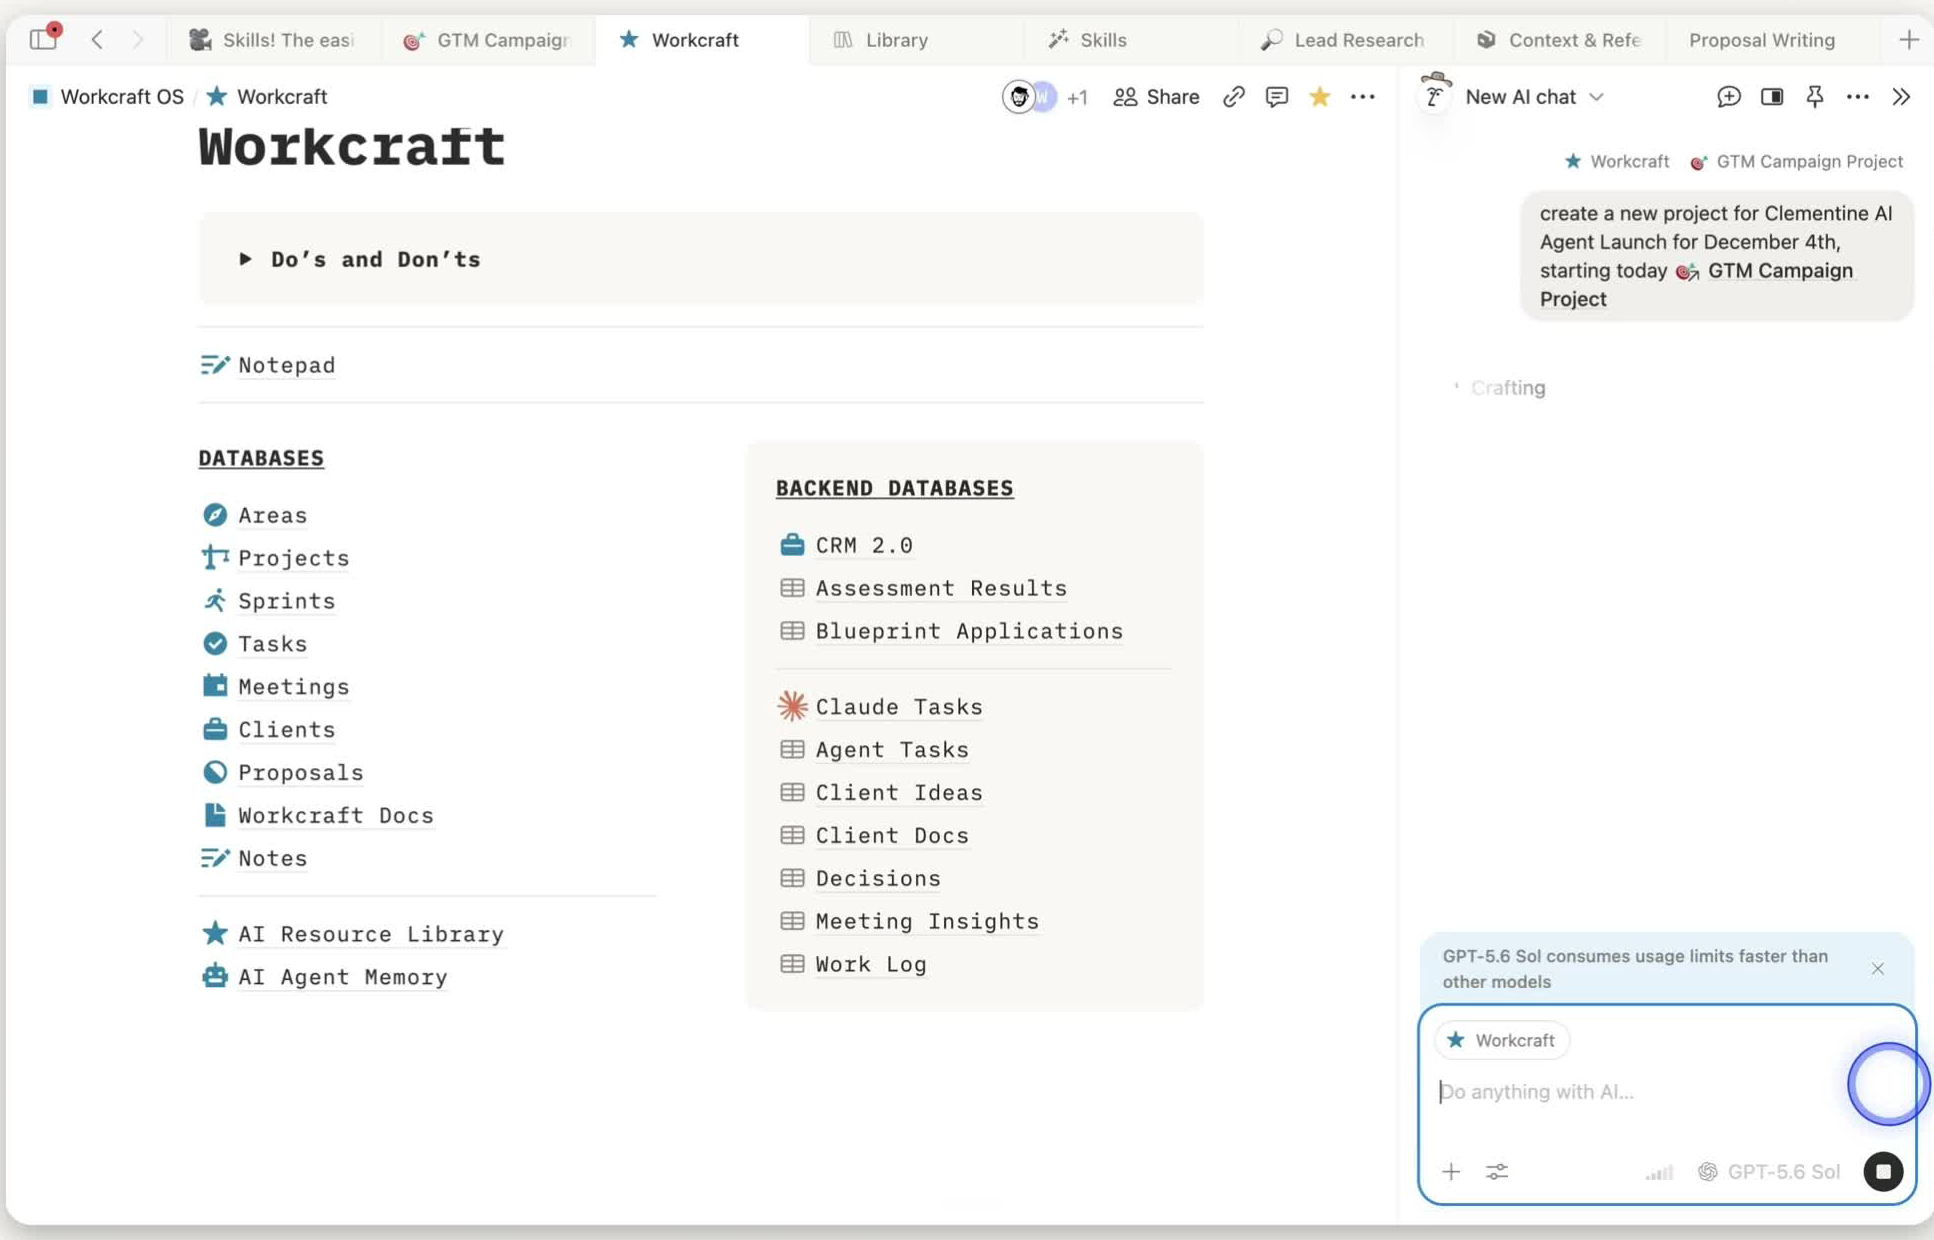Switch to the Proposal Writing tab
The image size is (1934, 1240).
pyautogui.click(x=1762, y=40)
